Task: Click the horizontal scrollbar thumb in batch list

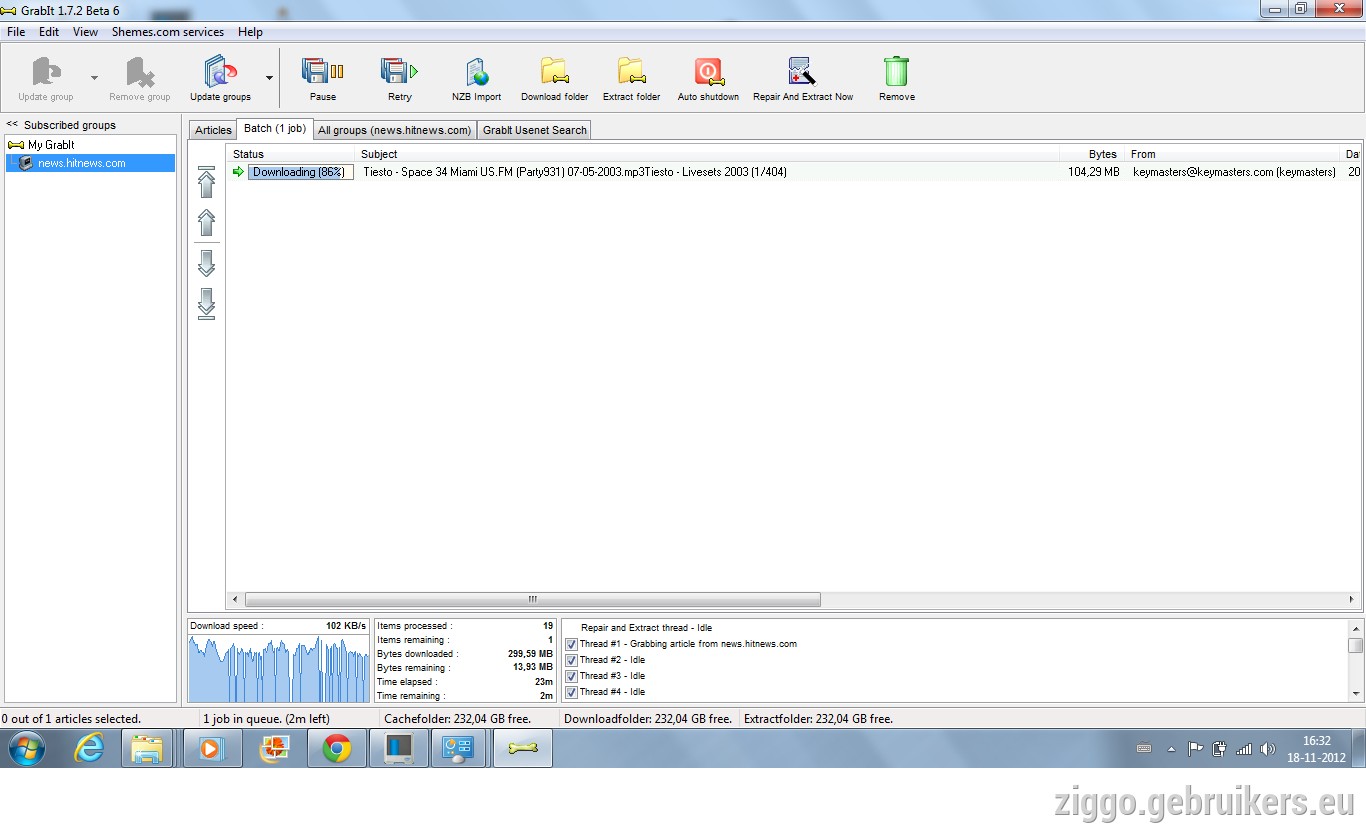Action: (533, 600)
